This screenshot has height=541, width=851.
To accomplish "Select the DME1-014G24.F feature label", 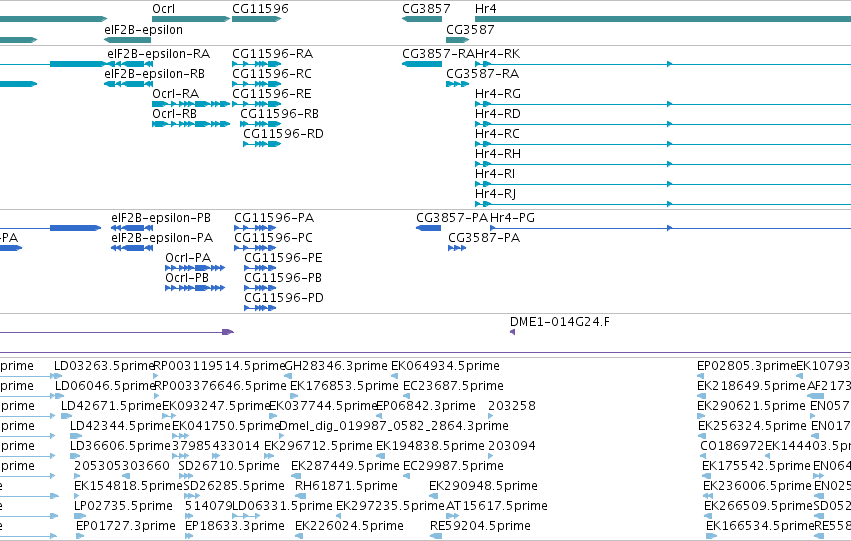I will [560, 322].
